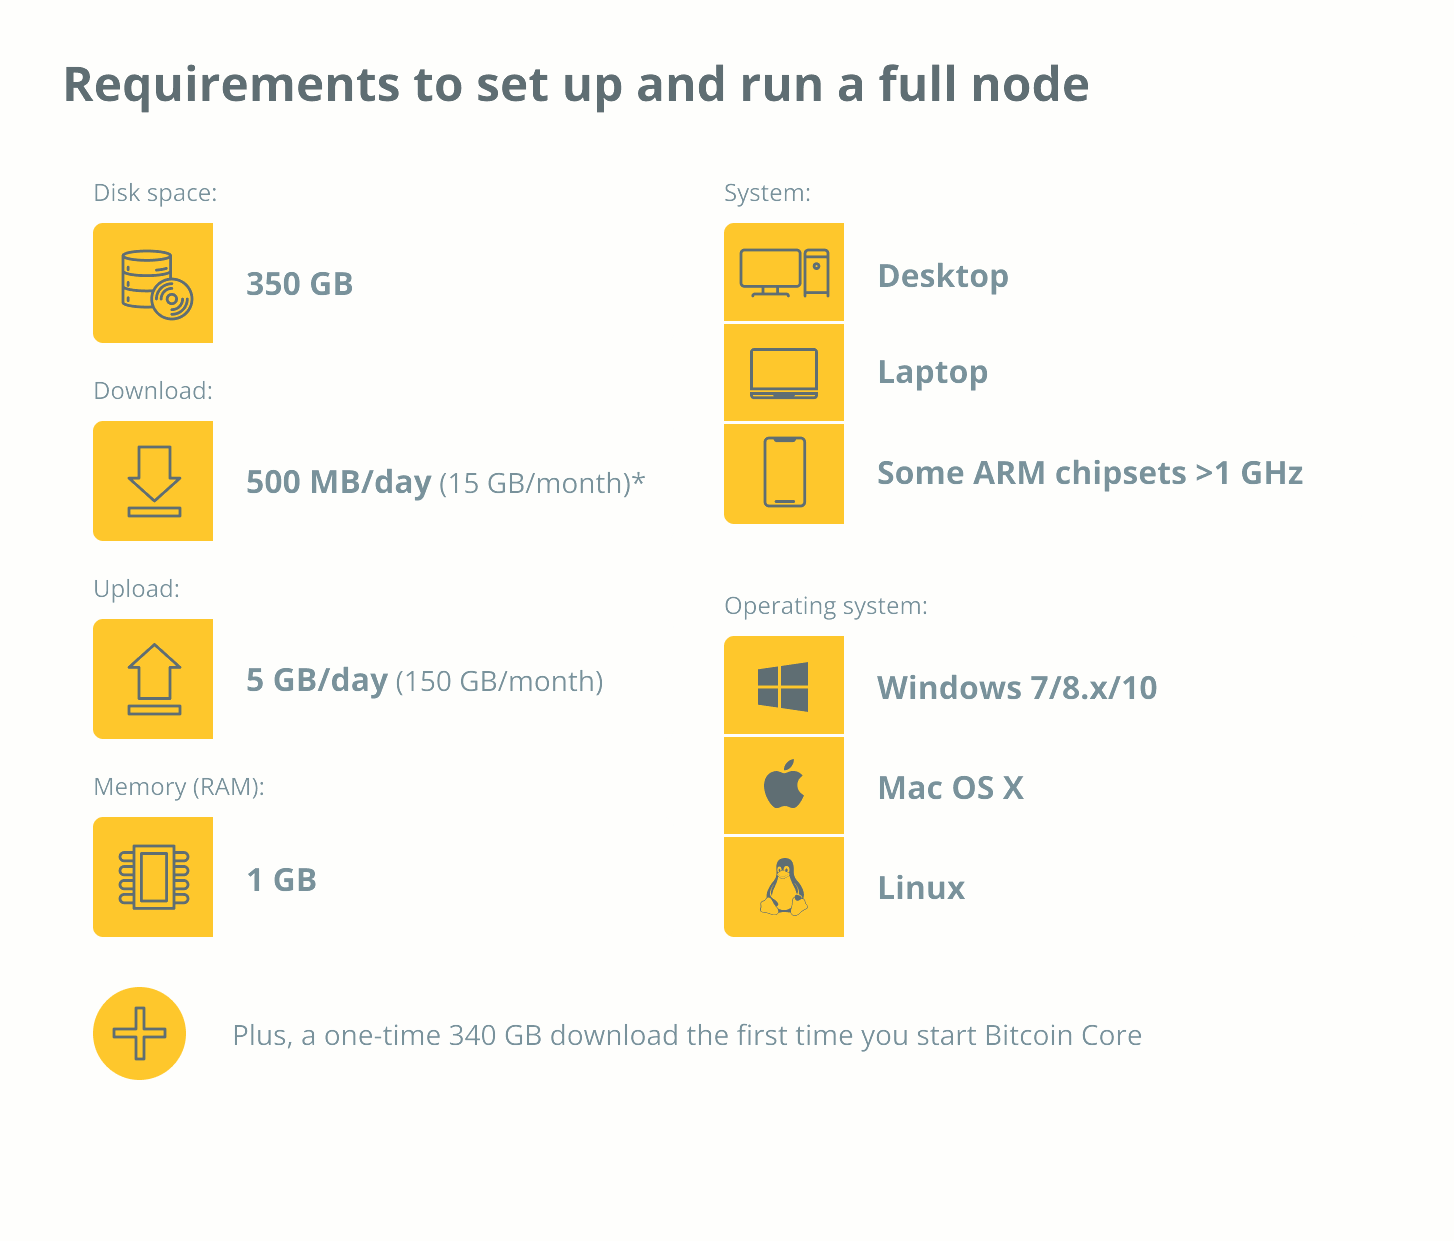Click the 'Download:' section label
The image size is (1454, 1241).
coord(153,391)
